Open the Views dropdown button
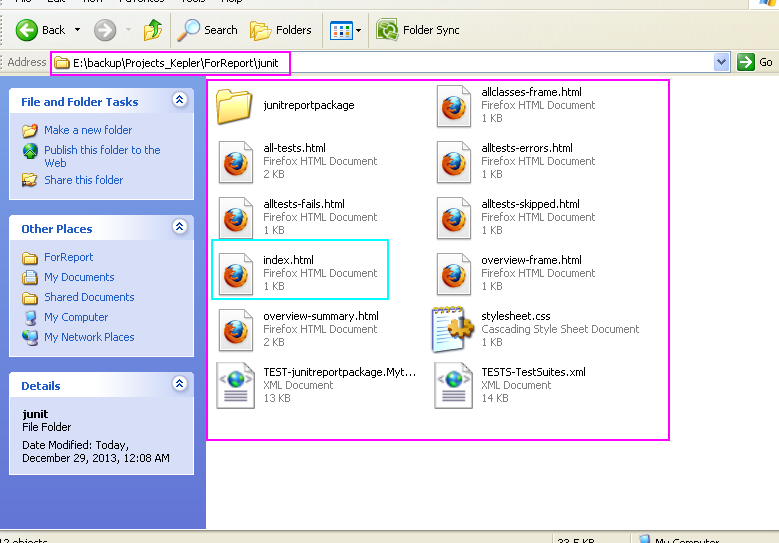779x543 pixels. point(346,30)
